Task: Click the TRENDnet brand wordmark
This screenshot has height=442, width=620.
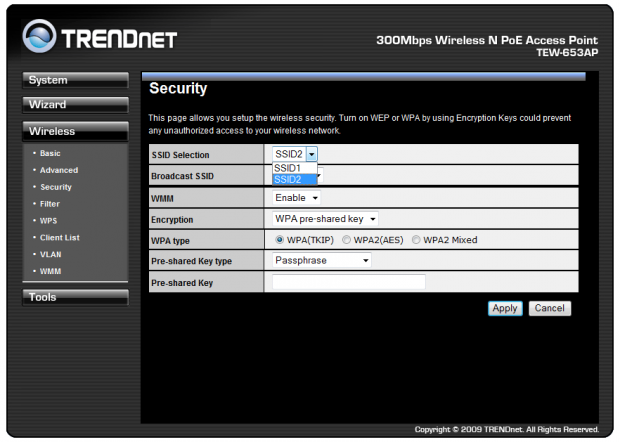Action: (119, 39)
